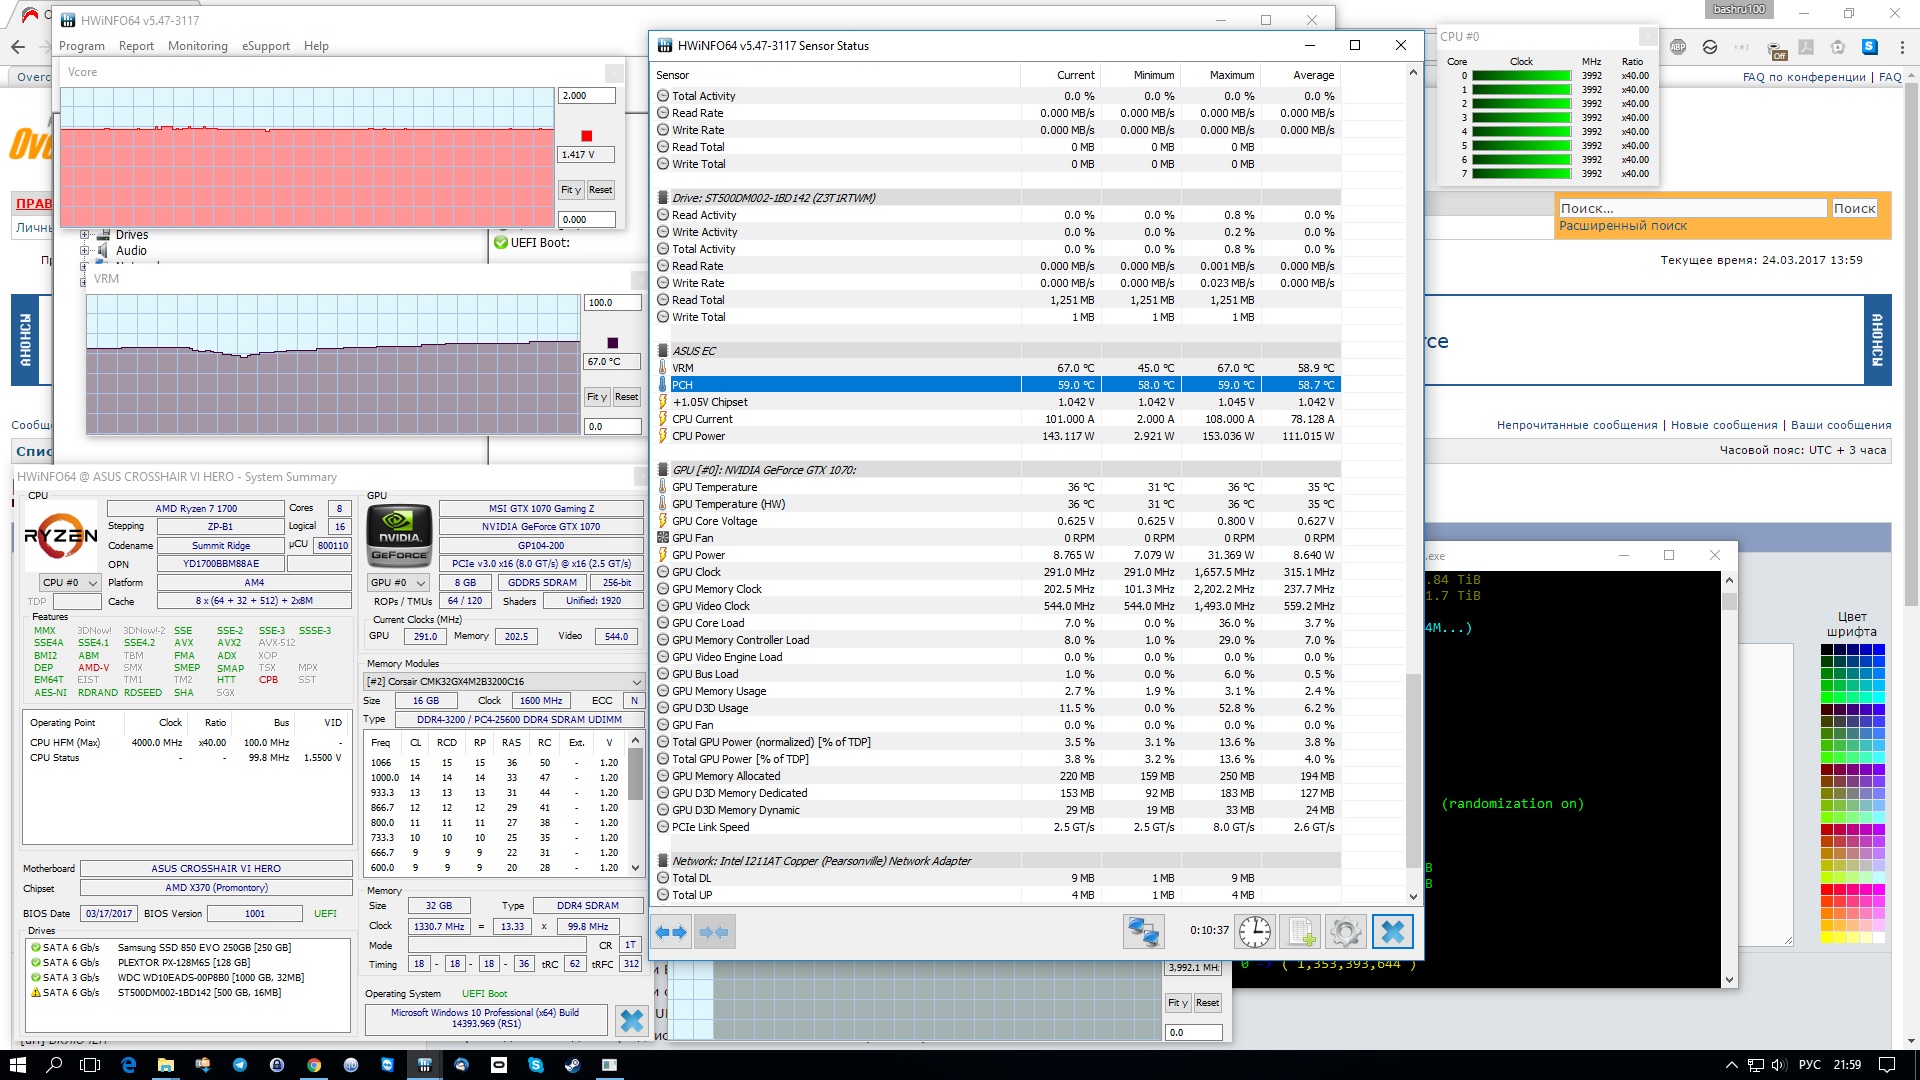Reset sensor timer with clock icon
This screenshot has width=1920, height=1080.
tap(1254, 932)
